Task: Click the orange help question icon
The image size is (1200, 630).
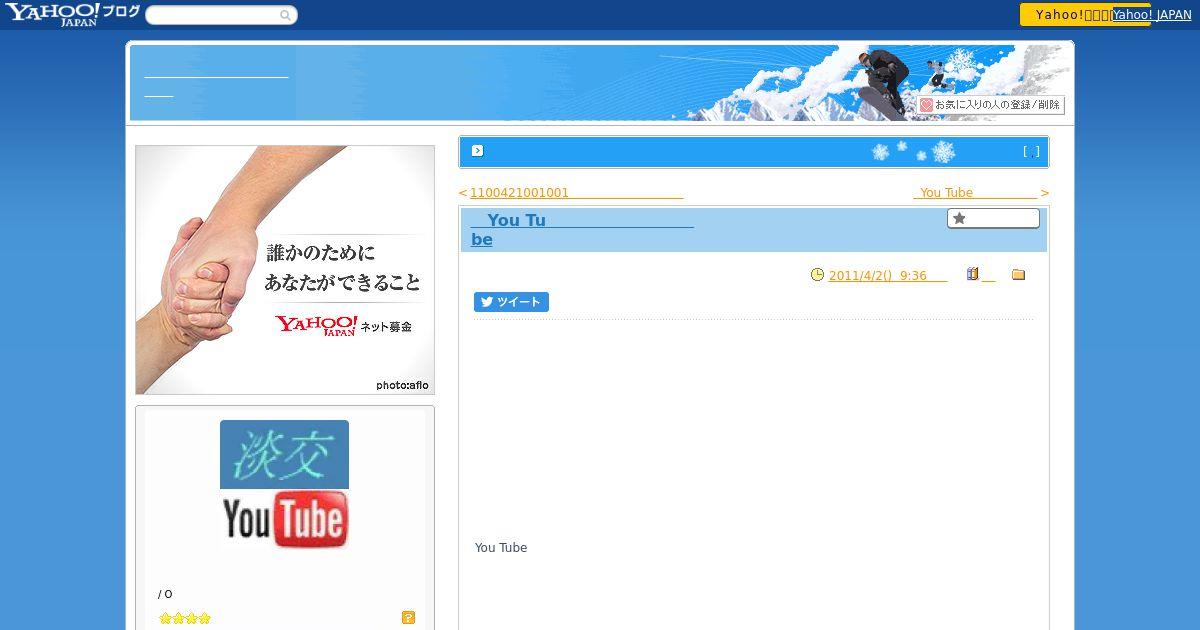Action: (408, 617)
